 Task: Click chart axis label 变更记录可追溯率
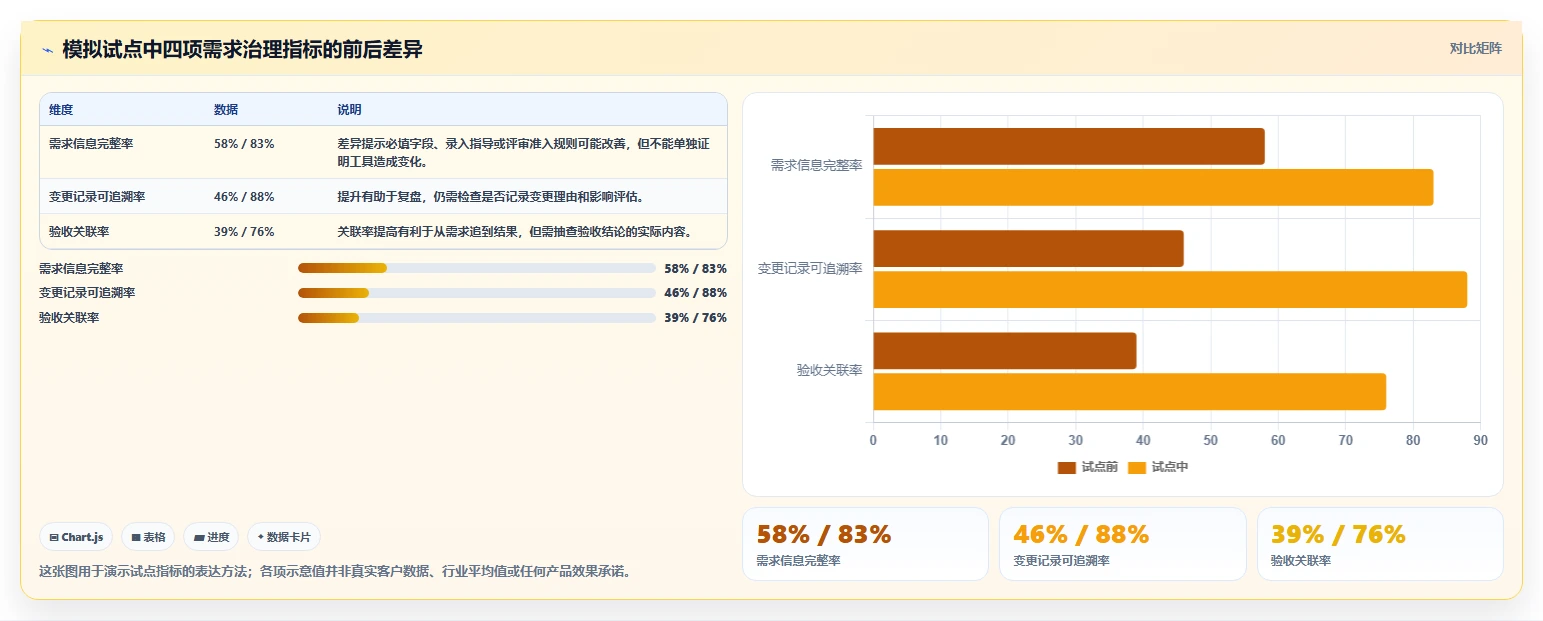point(810,268)
